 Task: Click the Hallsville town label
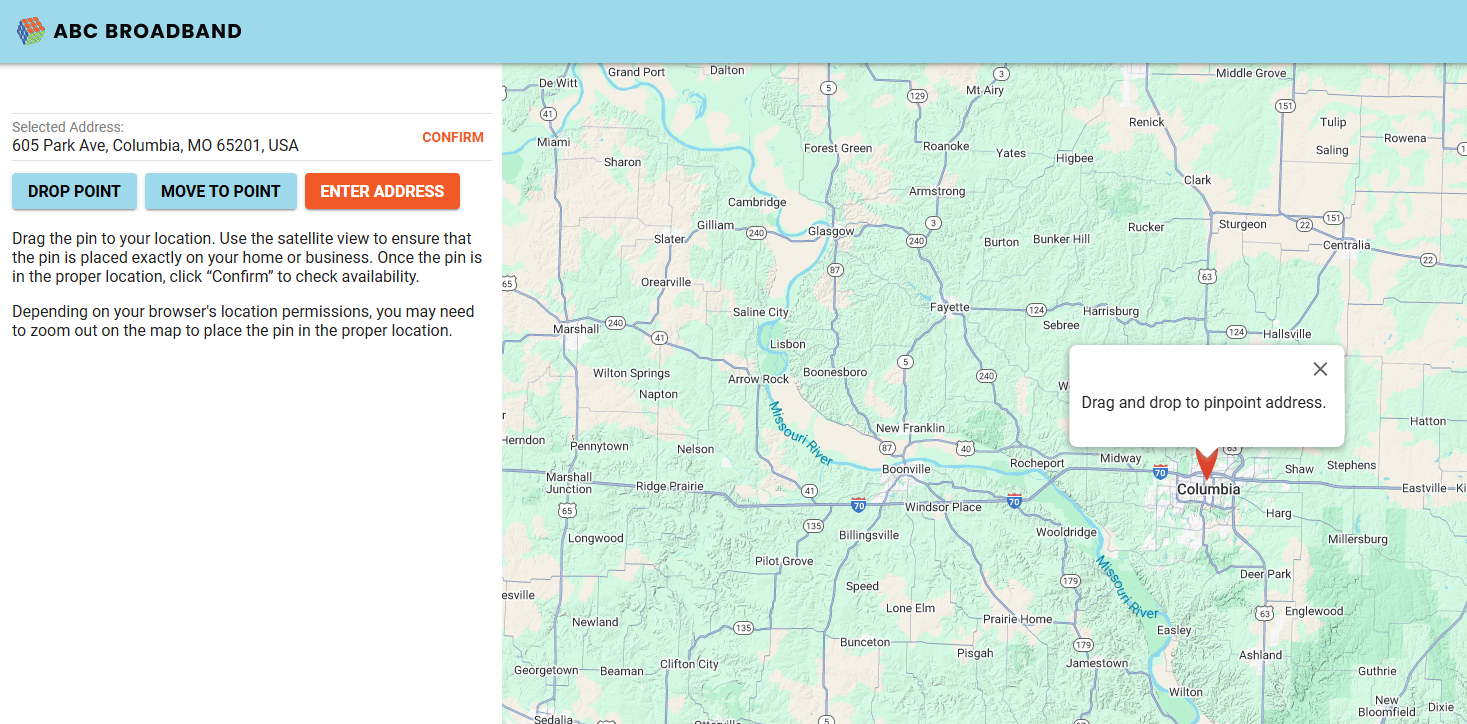click(x=1287, y=334)
